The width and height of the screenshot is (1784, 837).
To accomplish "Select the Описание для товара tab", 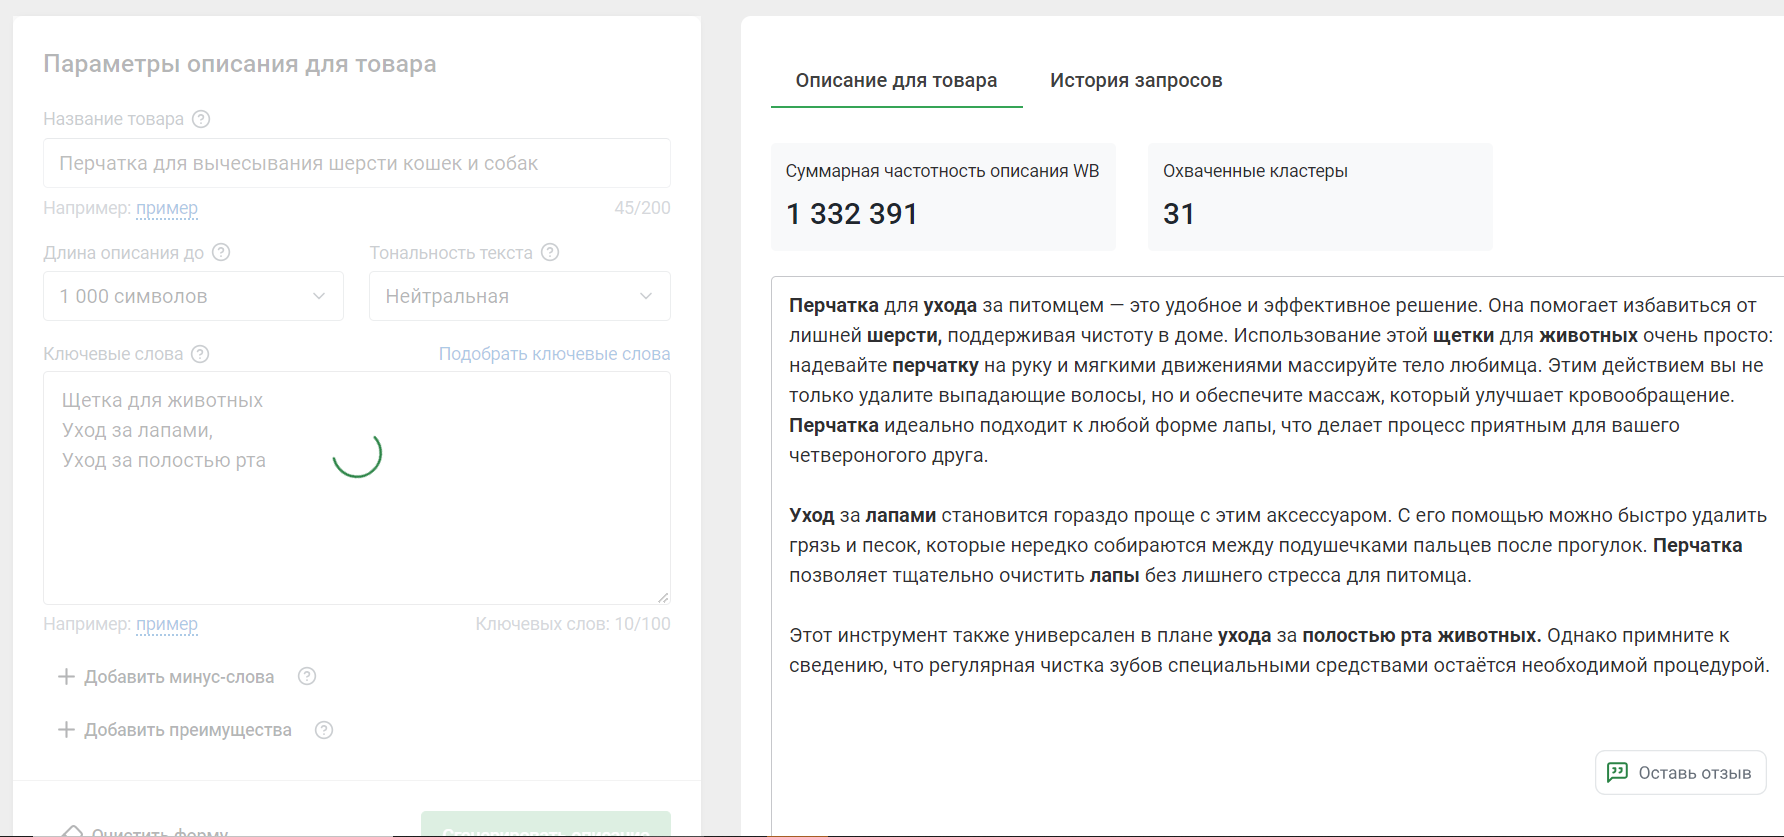I will point(896,80).
